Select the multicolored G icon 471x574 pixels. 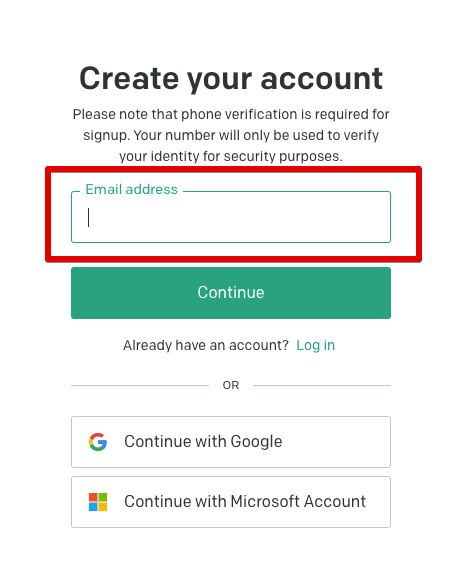click(98, 442)
